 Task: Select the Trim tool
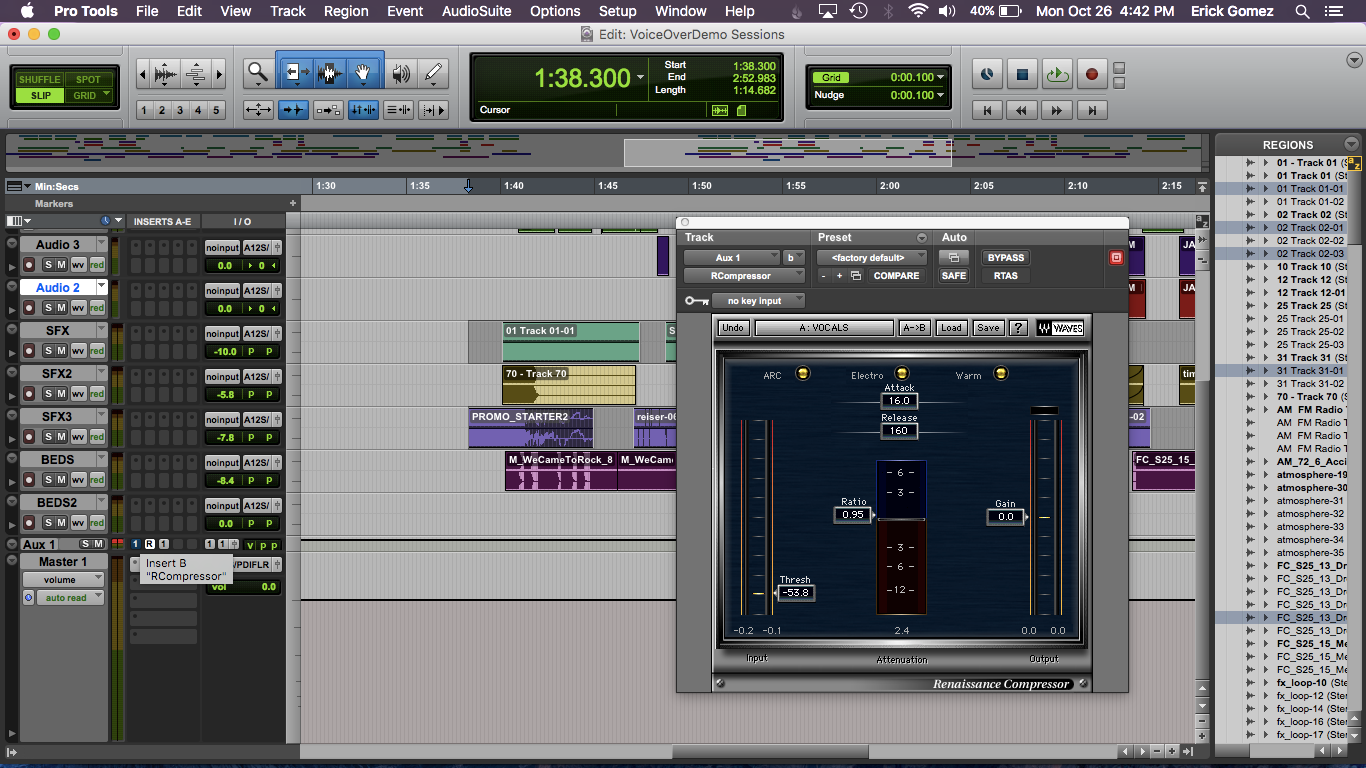[297, 73]
